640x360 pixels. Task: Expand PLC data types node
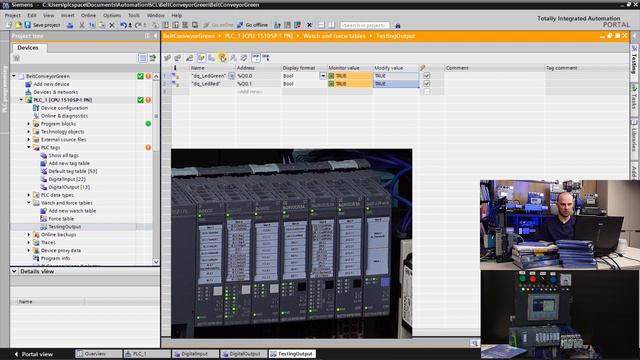[x=29, y=195]
